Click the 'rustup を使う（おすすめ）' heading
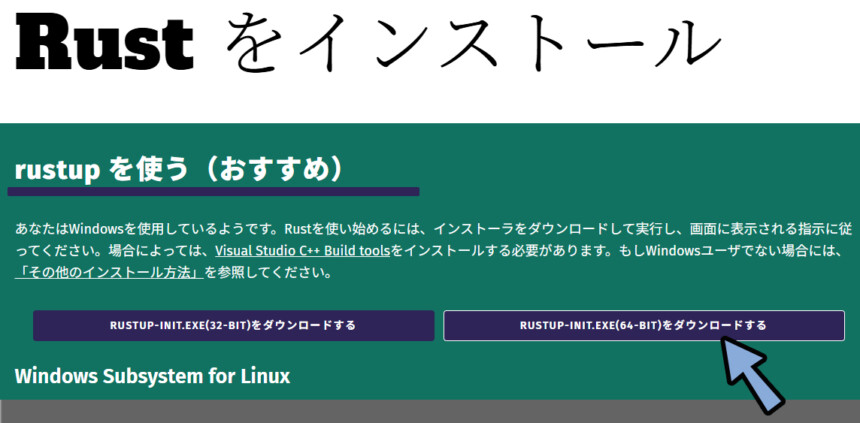 coord(179,171)
